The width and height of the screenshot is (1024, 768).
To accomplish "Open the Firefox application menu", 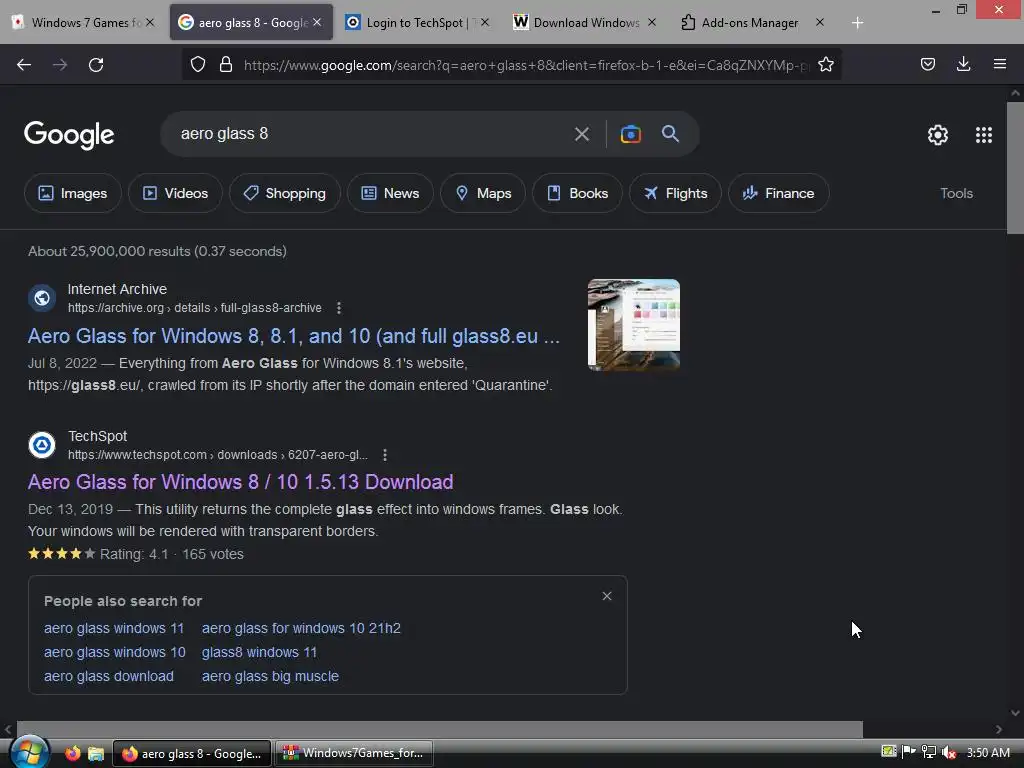I will pos(1000,64).
